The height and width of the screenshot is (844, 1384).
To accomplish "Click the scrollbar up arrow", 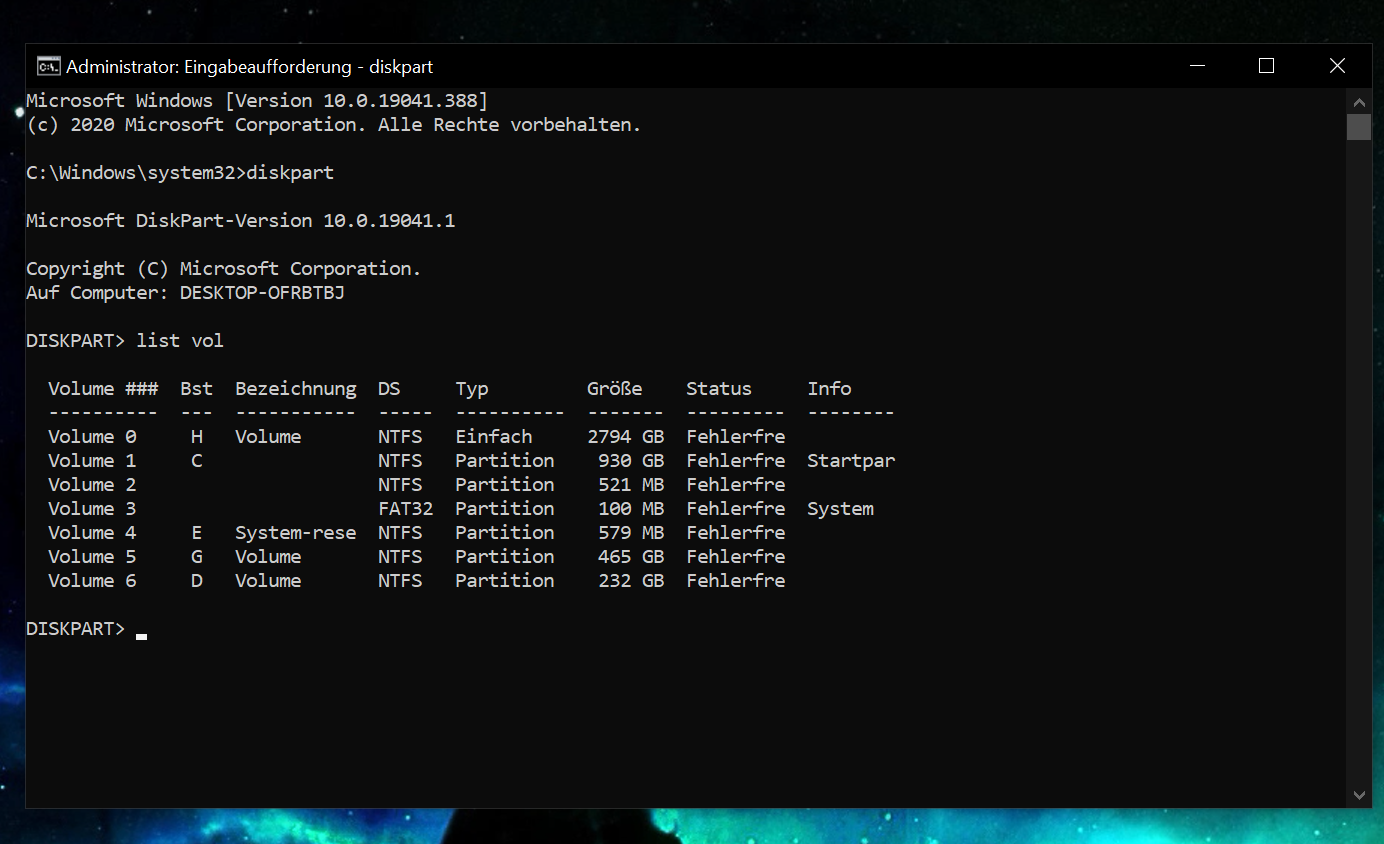I will (x=1359, y=101).
